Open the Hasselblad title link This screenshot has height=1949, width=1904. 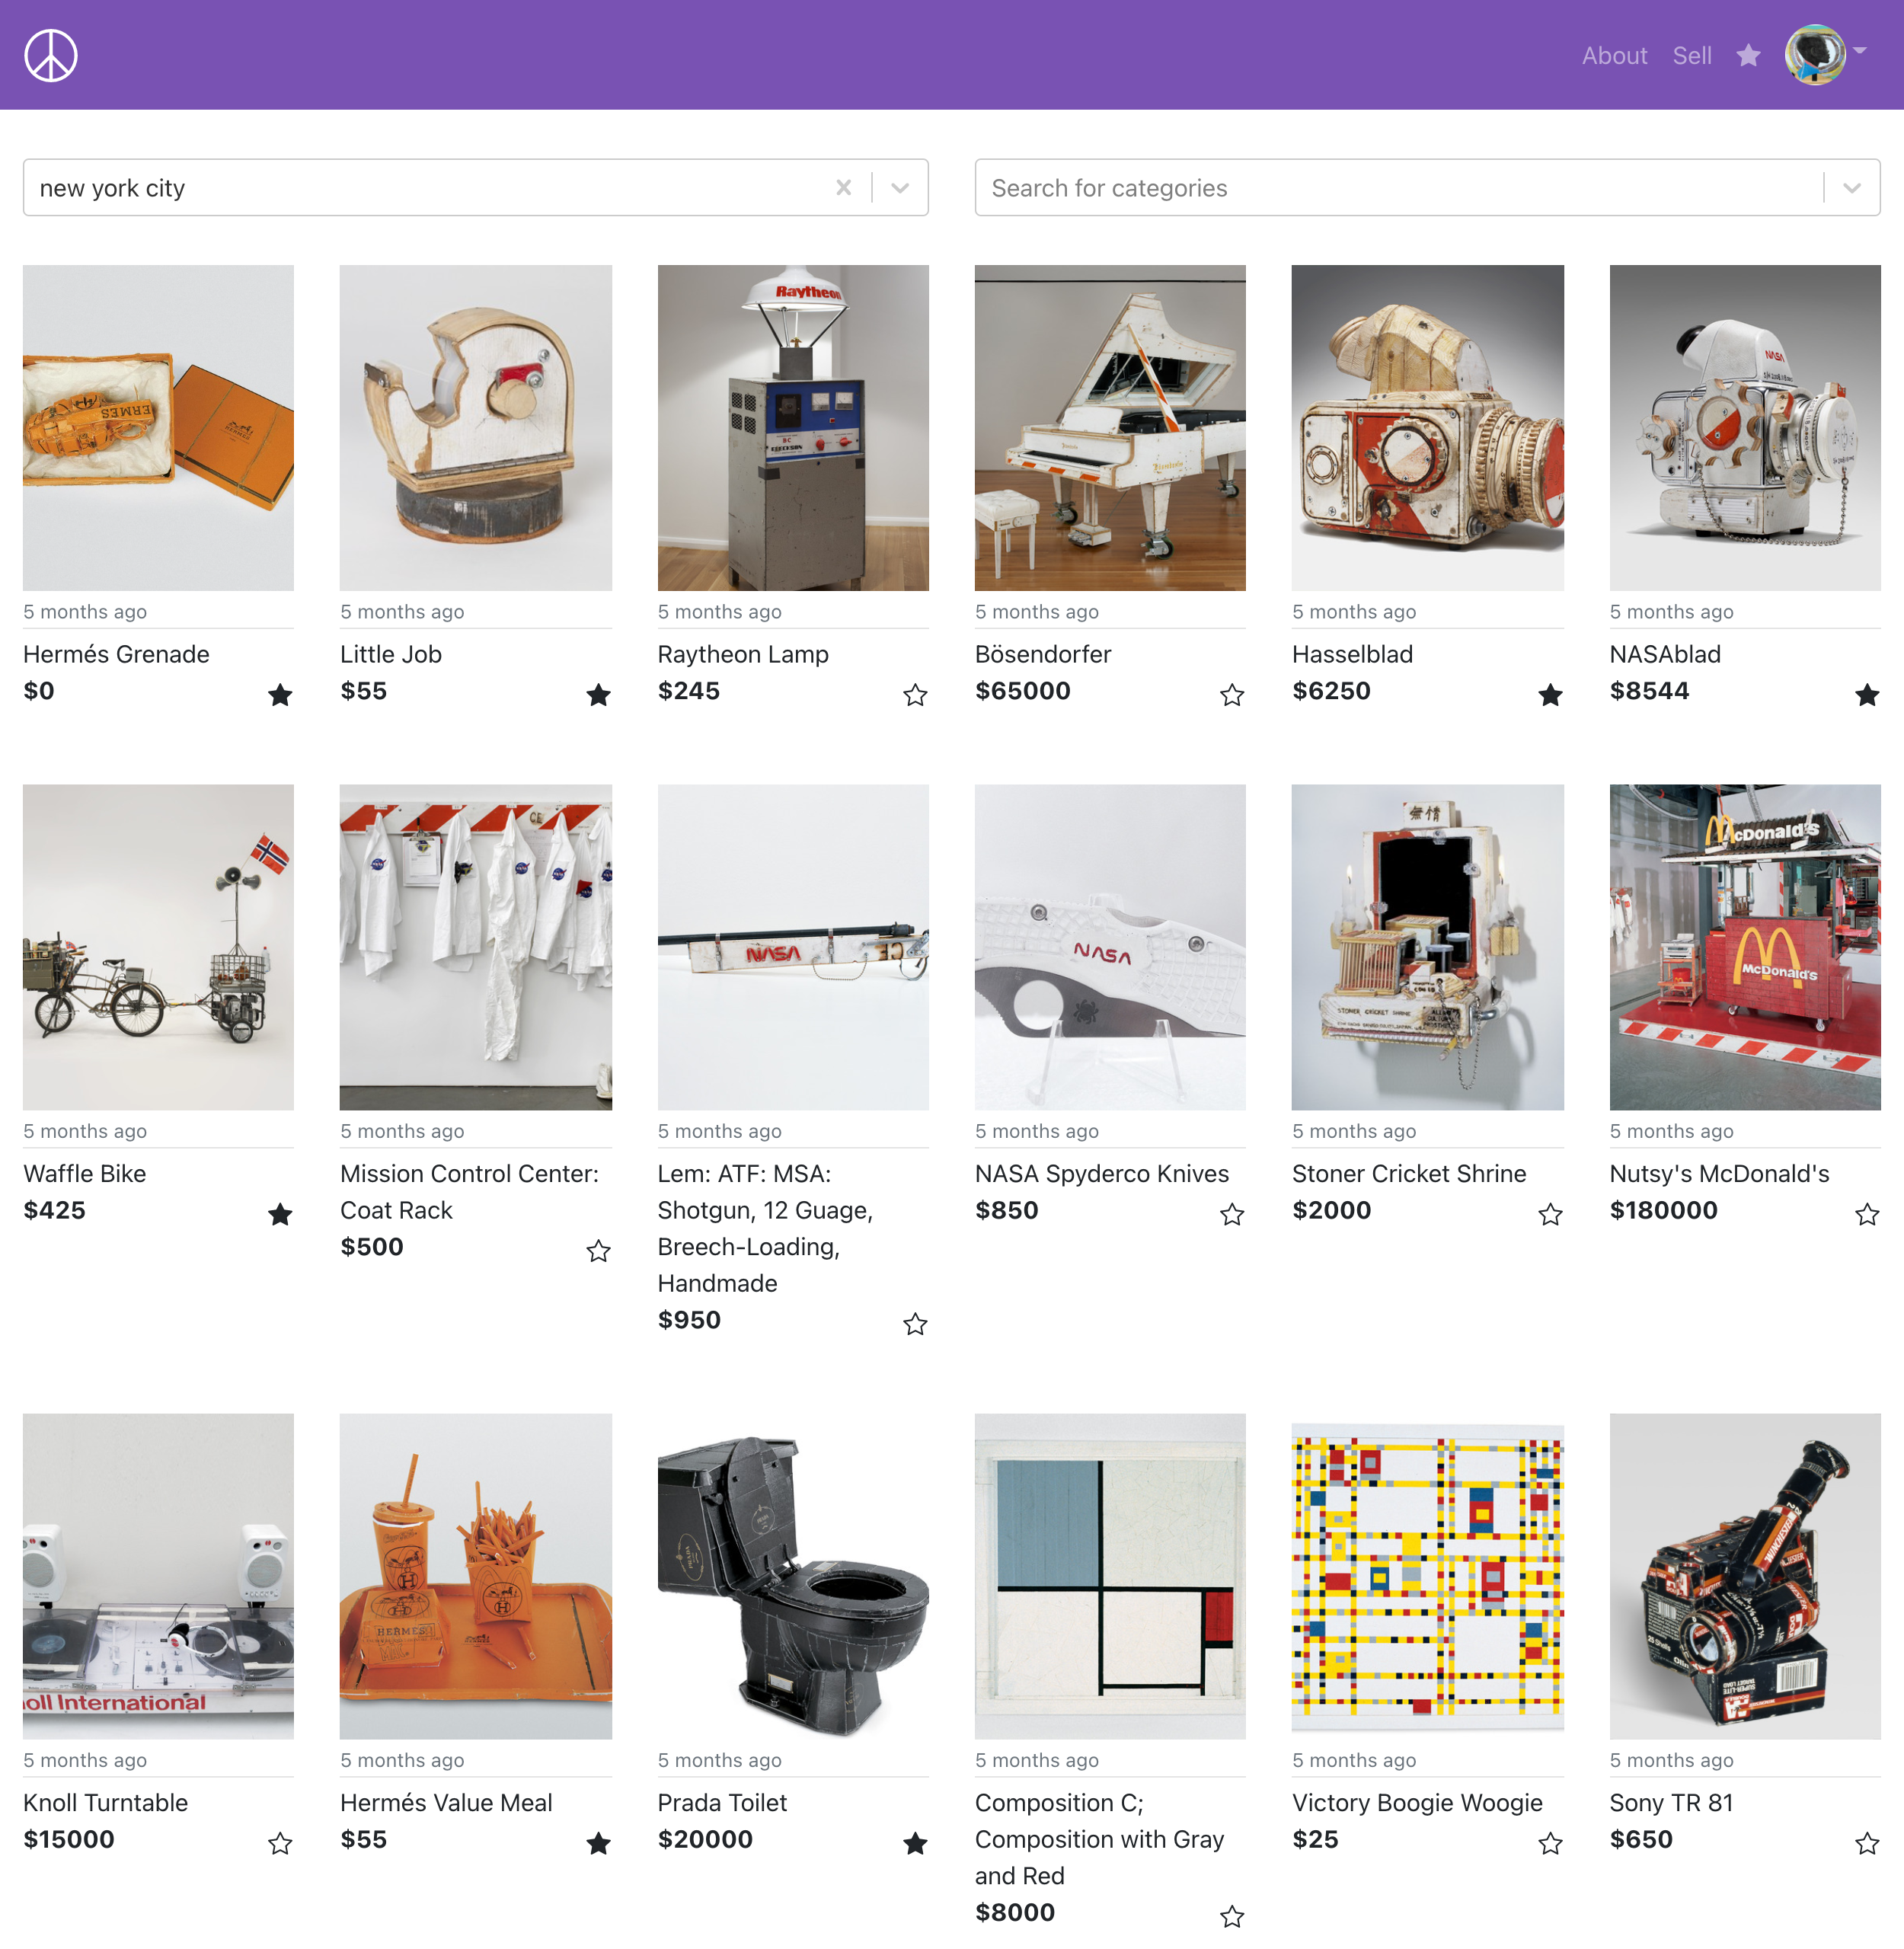coord(1352,654)
